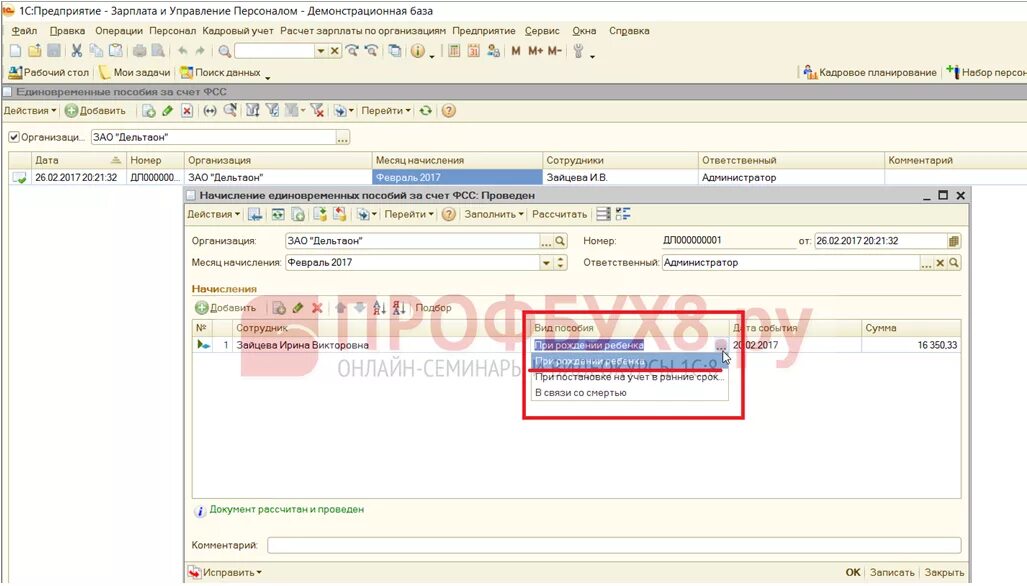Open Кадровое планирование panel button
This screenshot has height=586, width=1027.
tap(870, 73)
